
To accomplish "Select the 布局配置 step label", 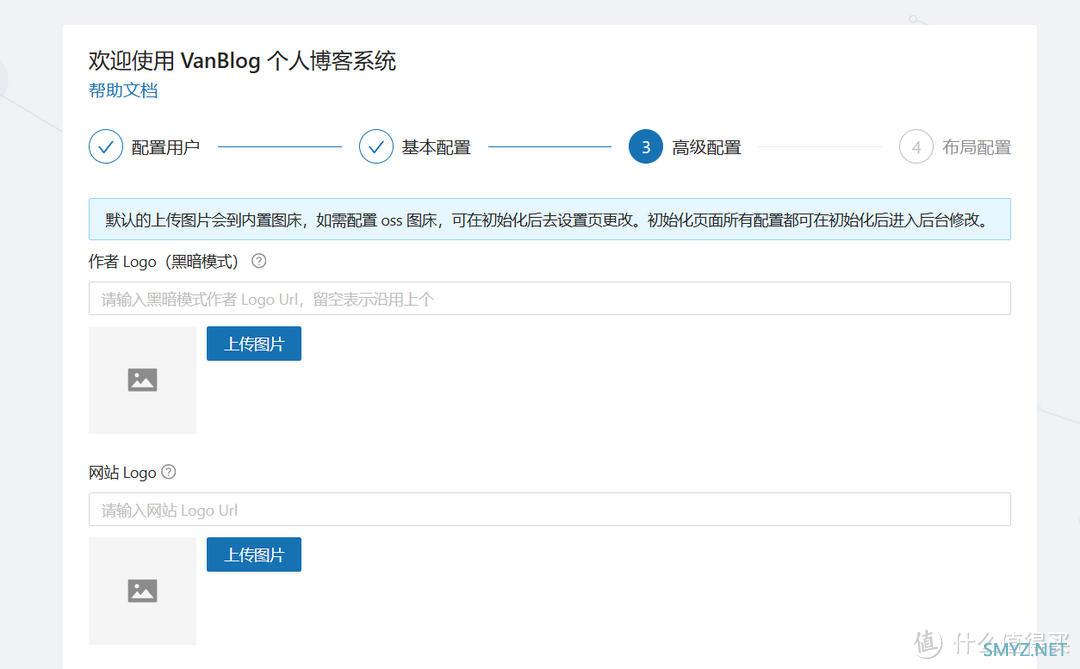I will pyautogui.click(x=977, y=147).
